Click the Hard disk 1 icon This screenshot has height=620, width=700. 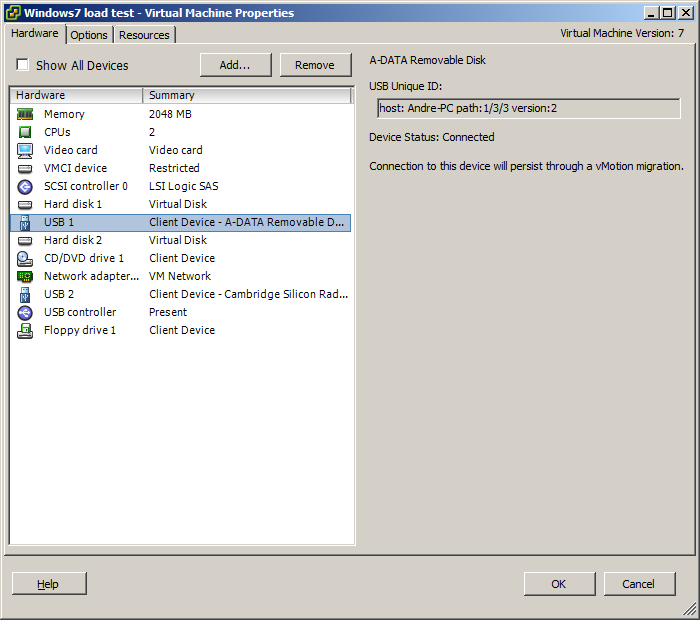pos(25,205)
